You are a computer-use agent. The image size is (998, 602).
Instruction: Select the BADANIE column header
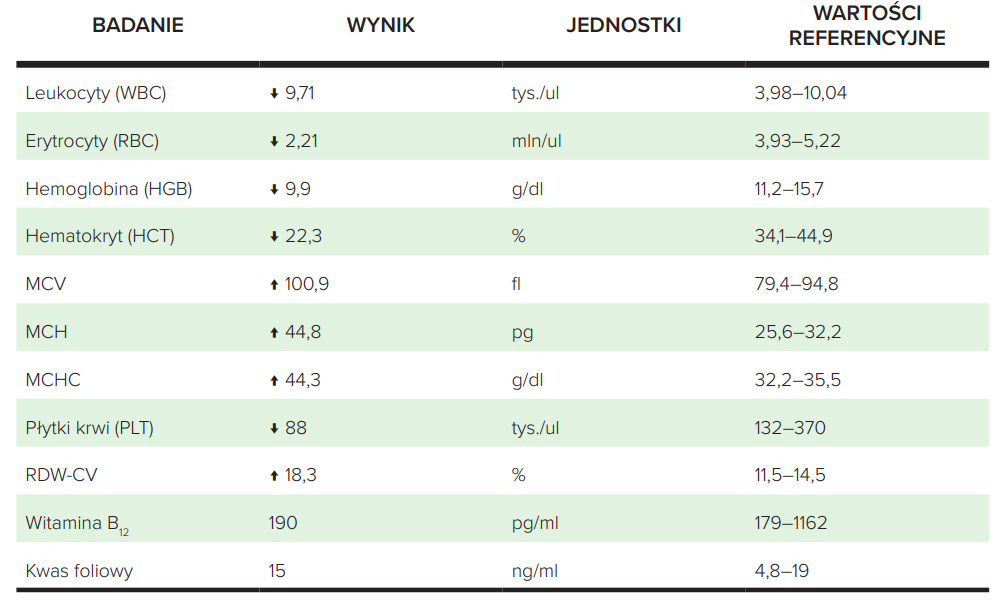point(138,26)
